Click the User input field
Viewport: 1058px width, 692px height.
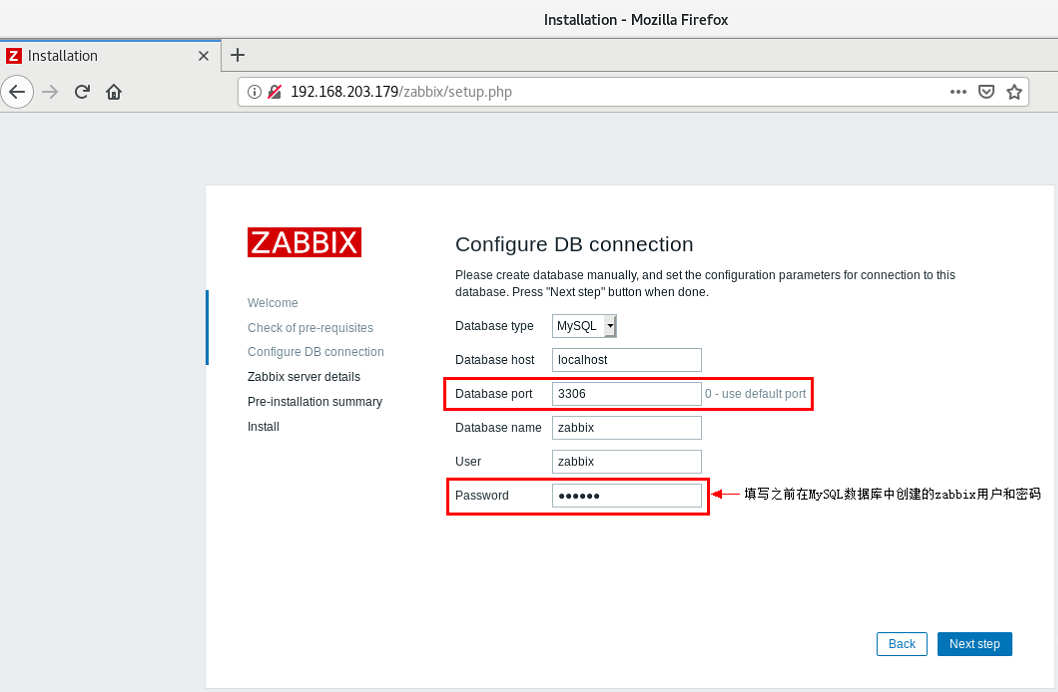pyautogui.click(x=627, y=461)
